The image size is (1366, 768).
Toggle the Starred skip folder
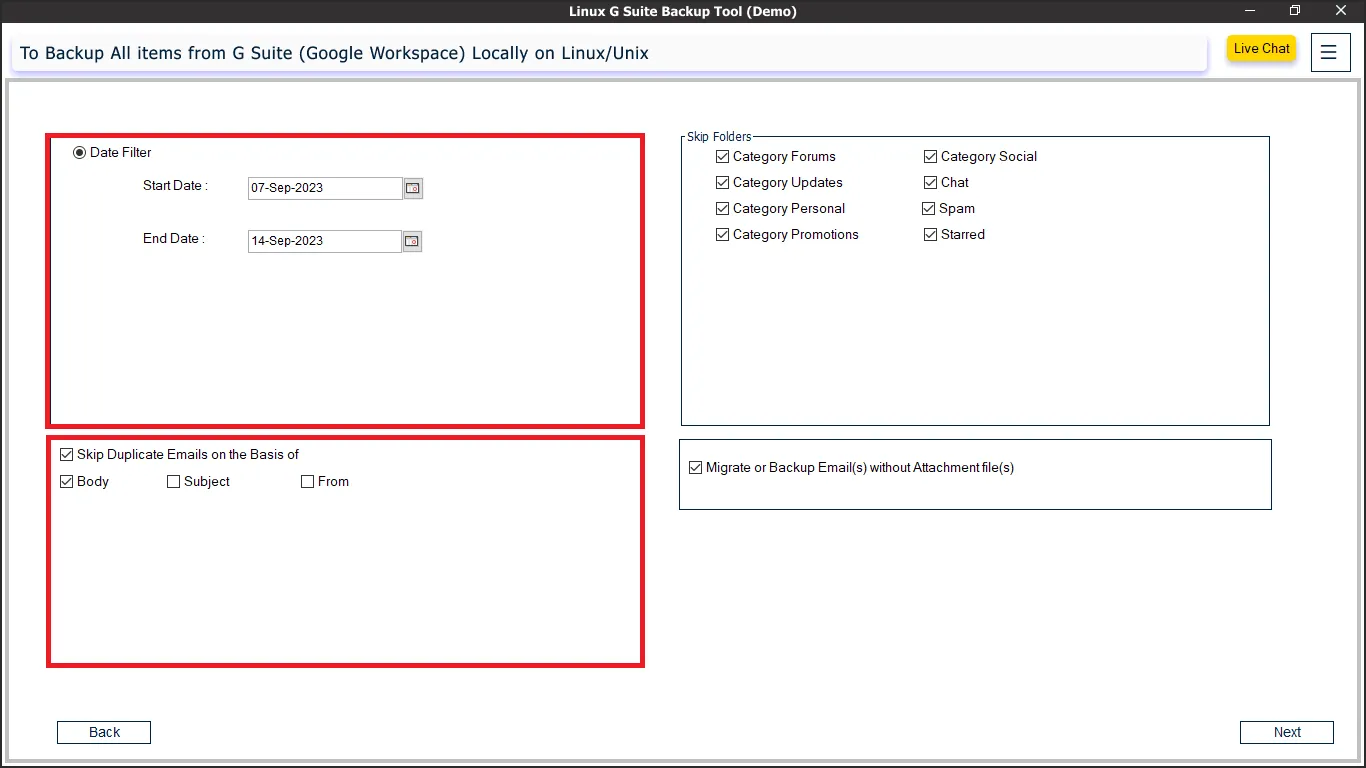coord(931,235)
